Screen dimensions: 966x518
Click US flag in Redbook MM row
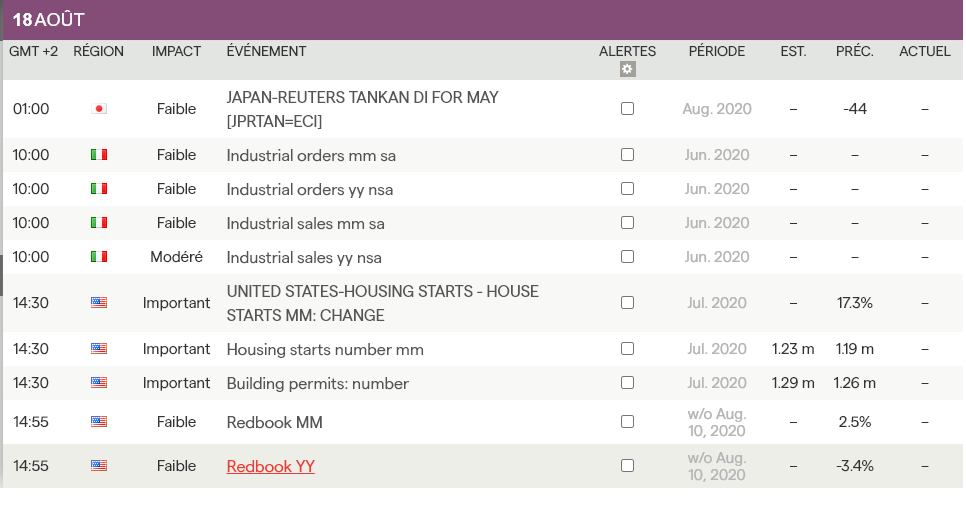pos(99,422)
